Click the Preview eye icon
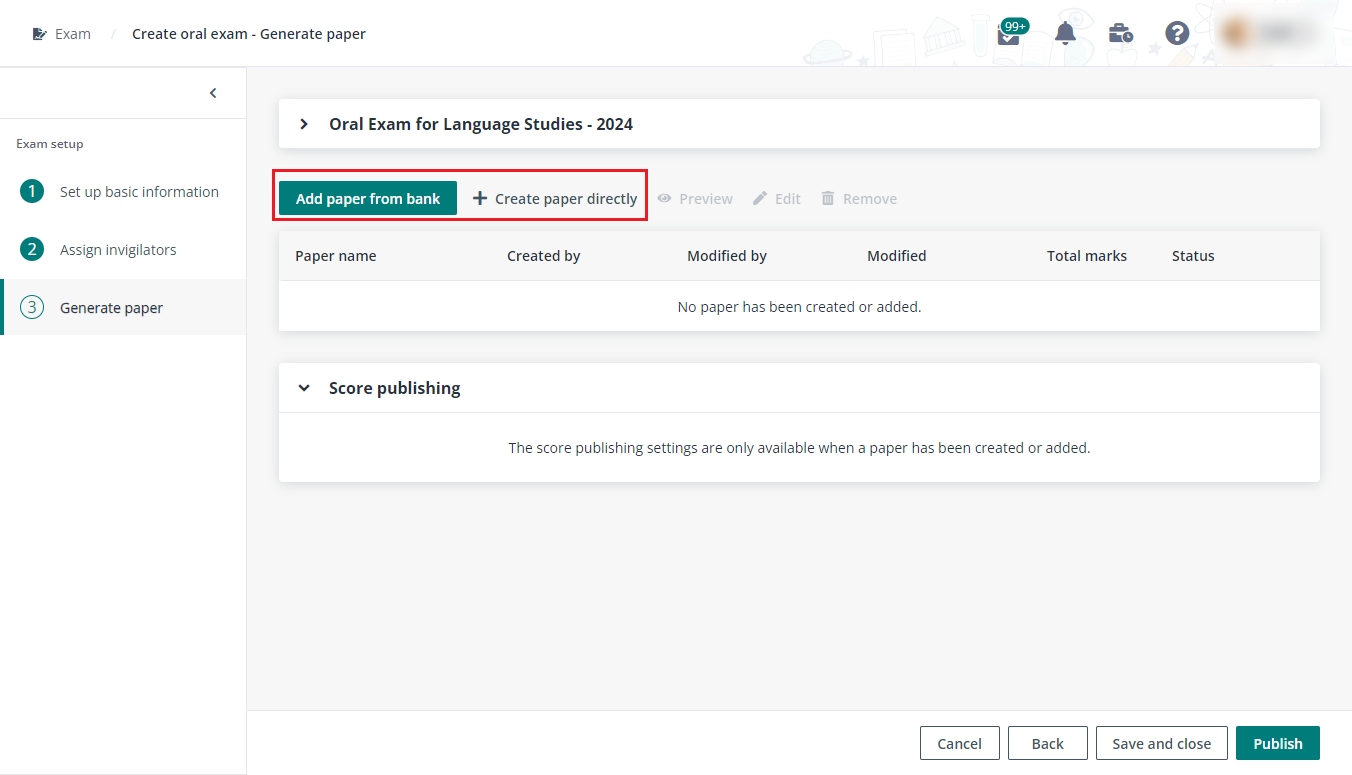Viewport: 1352px width, 775px height. click(665, 198)
